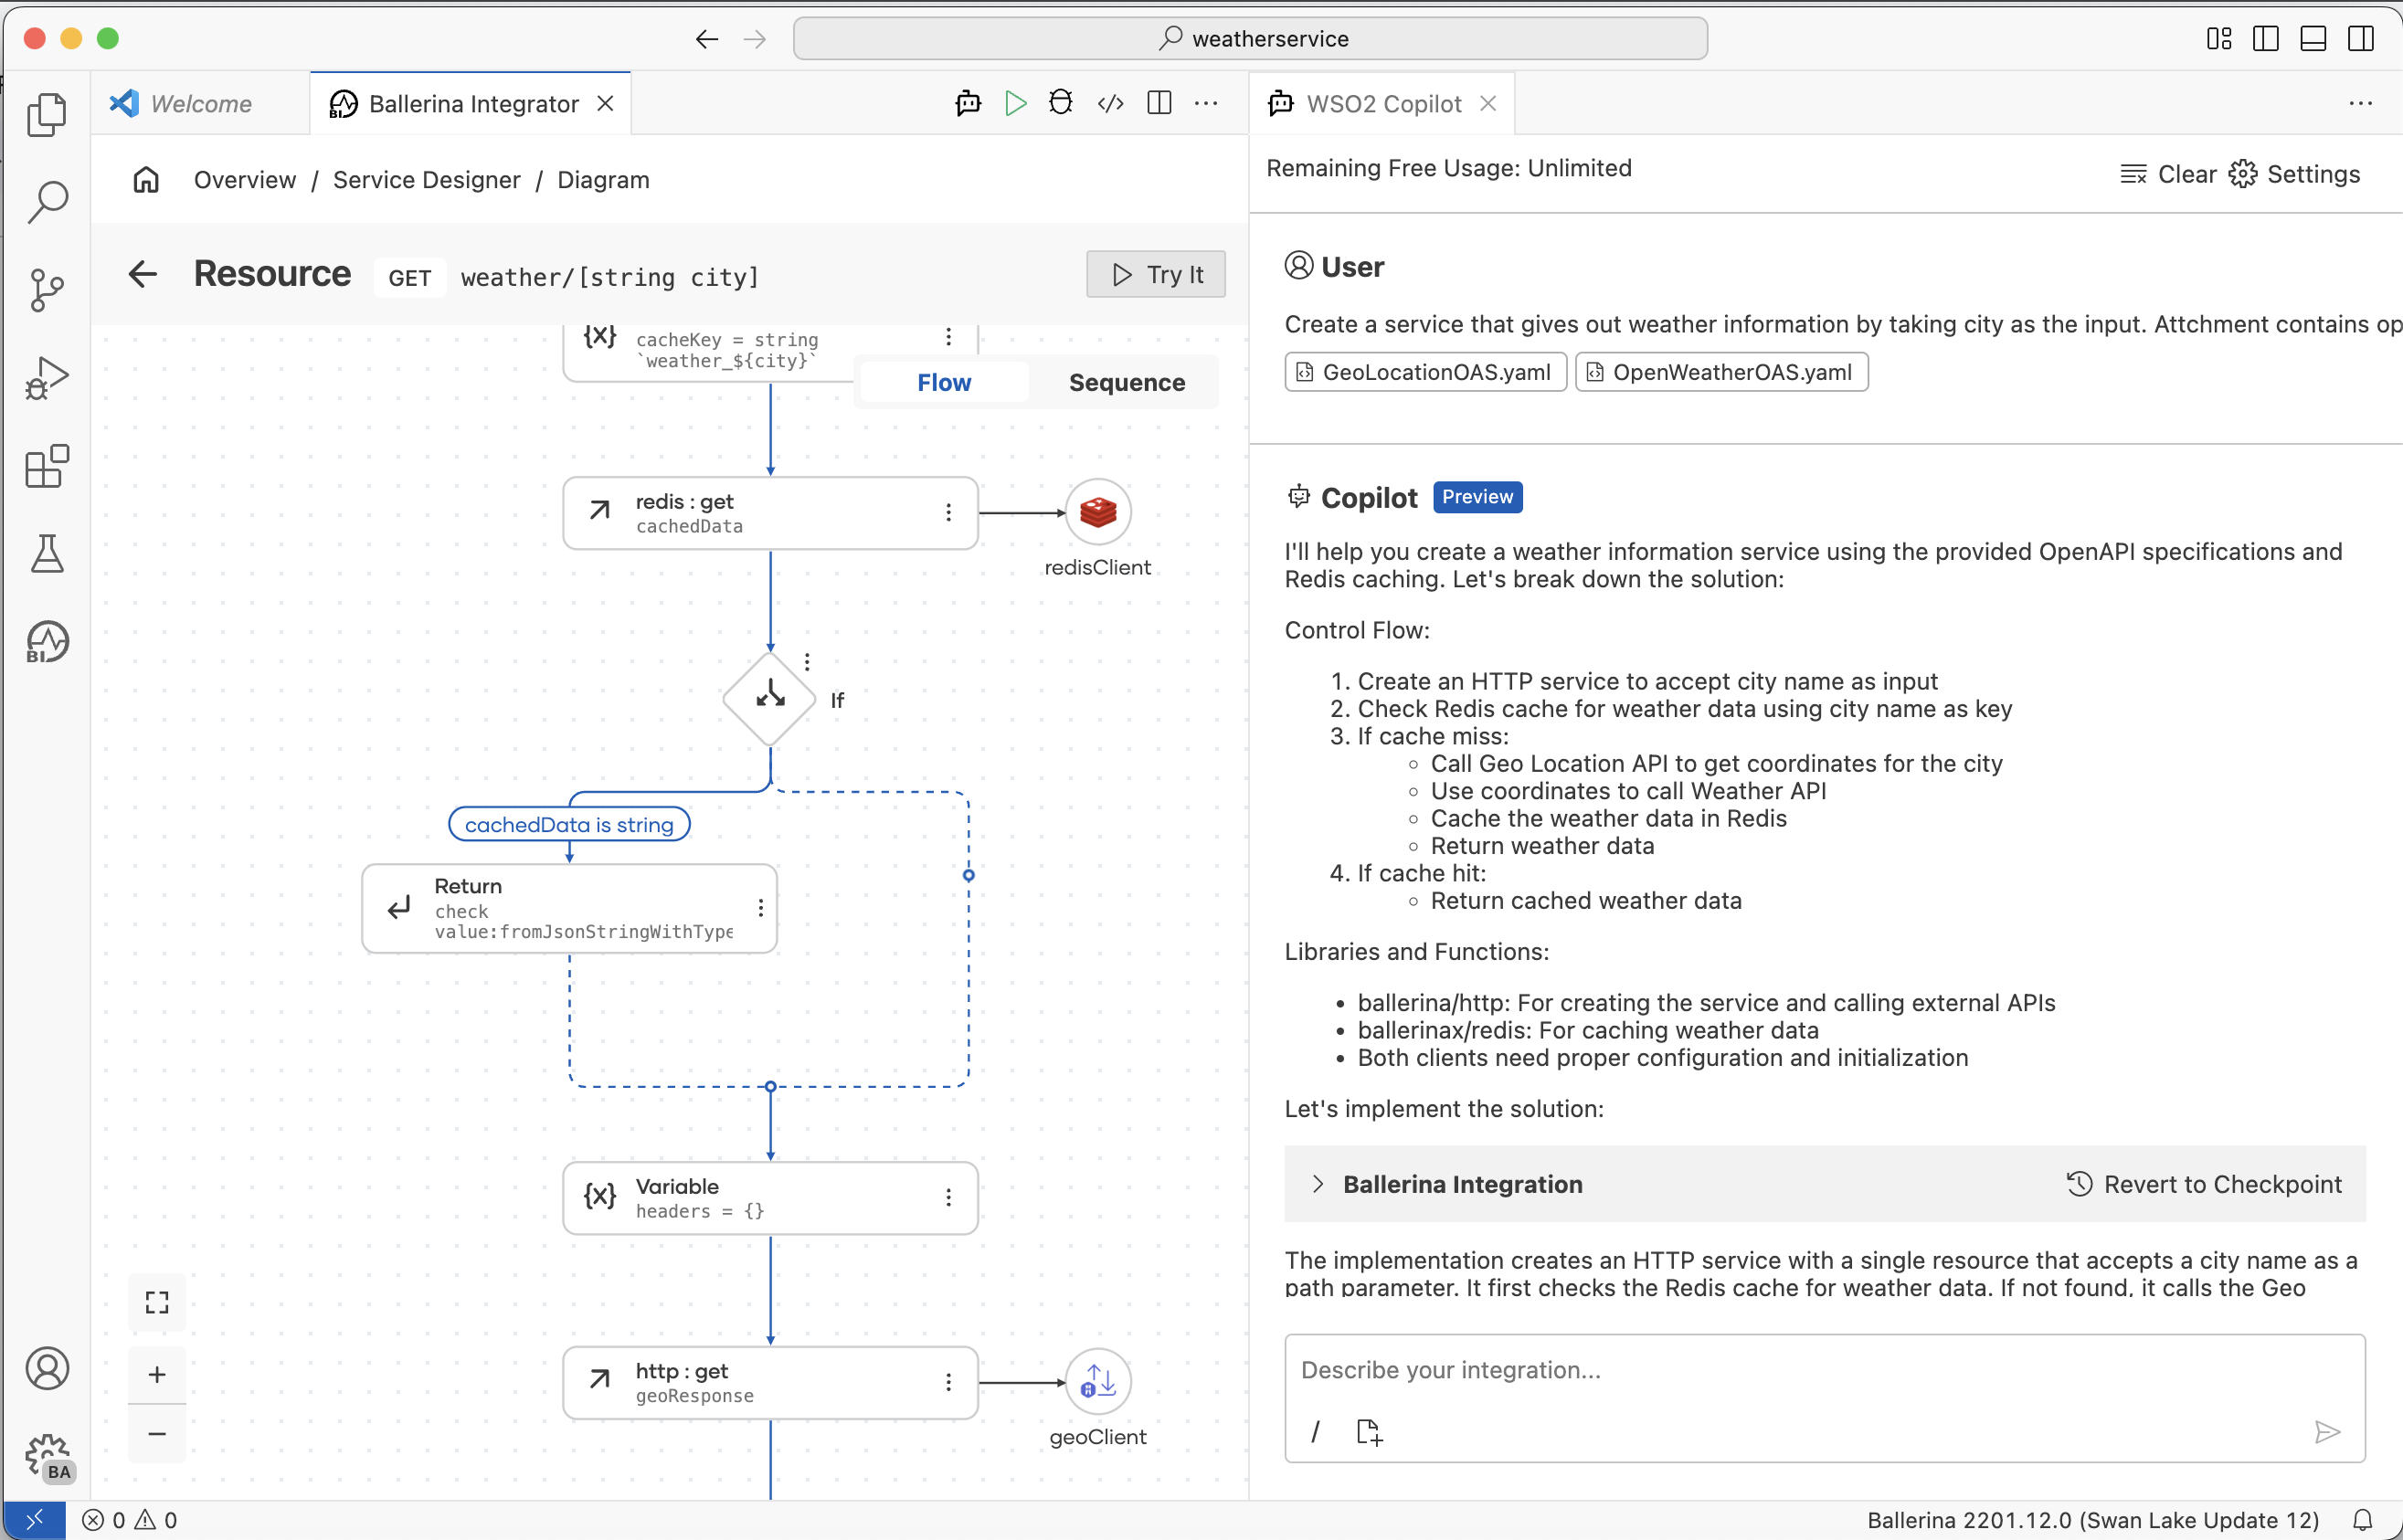Click the weatherservice command center search
The image size is (2403, 1540).
(x=1250, y=38)
